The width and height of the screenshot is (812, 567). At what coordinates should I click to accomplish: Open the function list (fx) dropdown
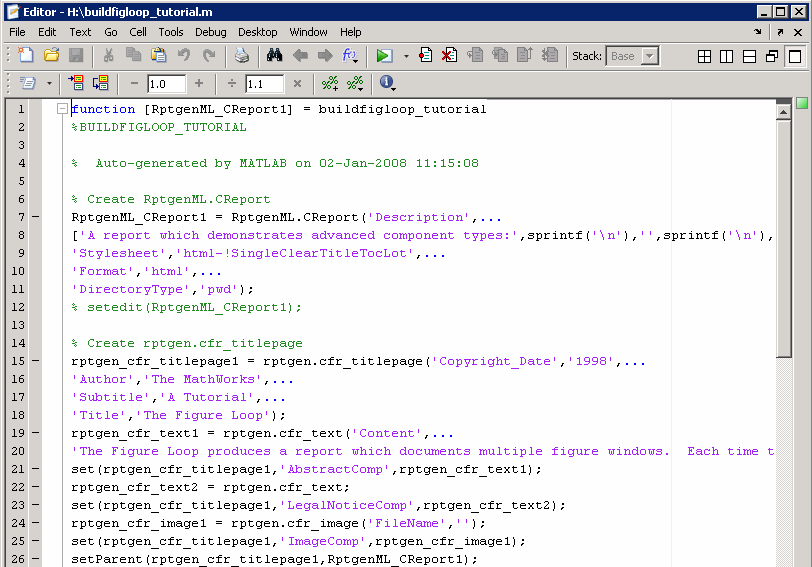pos(350,56)
